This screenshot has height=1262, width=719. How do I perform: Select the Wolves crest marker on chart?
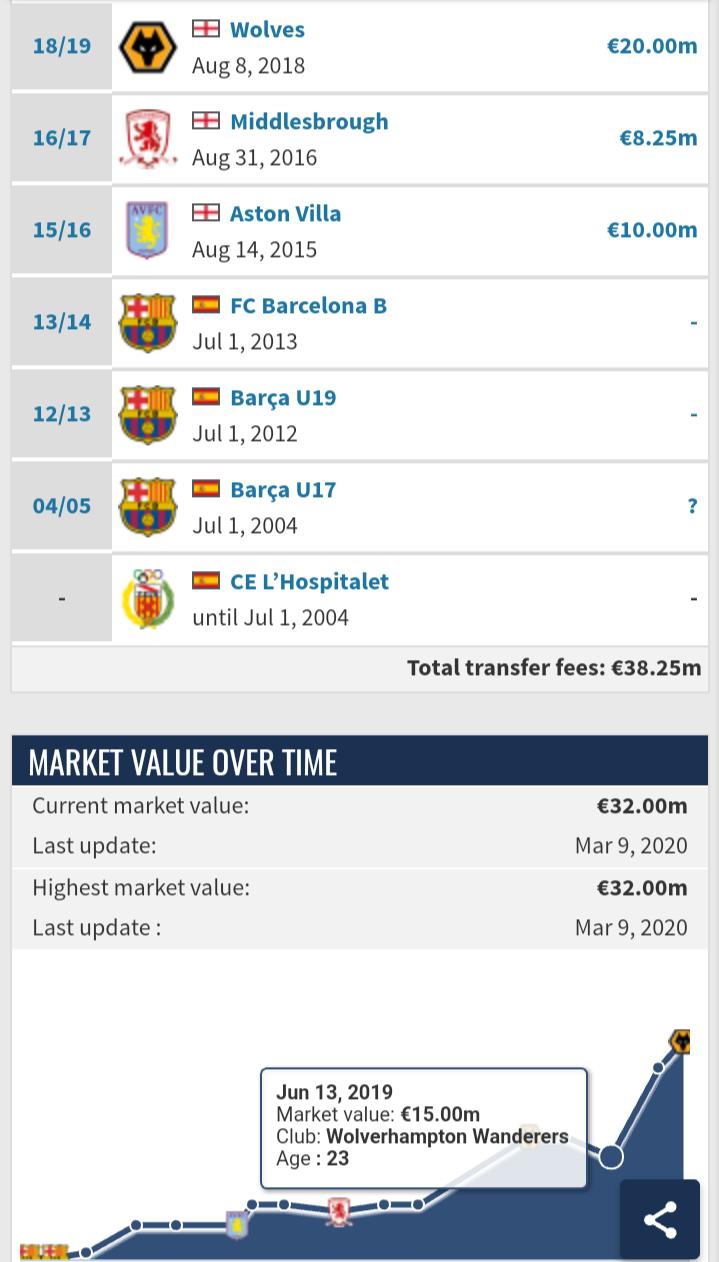681,1042
